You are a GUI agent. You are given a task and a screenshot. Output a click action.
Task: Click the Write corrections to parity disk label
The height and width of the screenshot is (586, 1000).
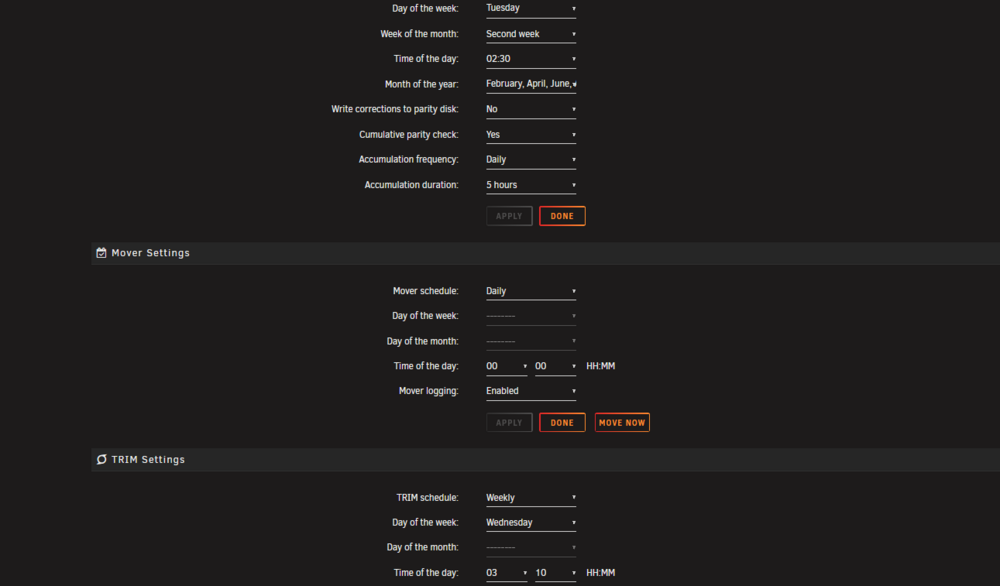pyautogui.click(x=395, y=109)
